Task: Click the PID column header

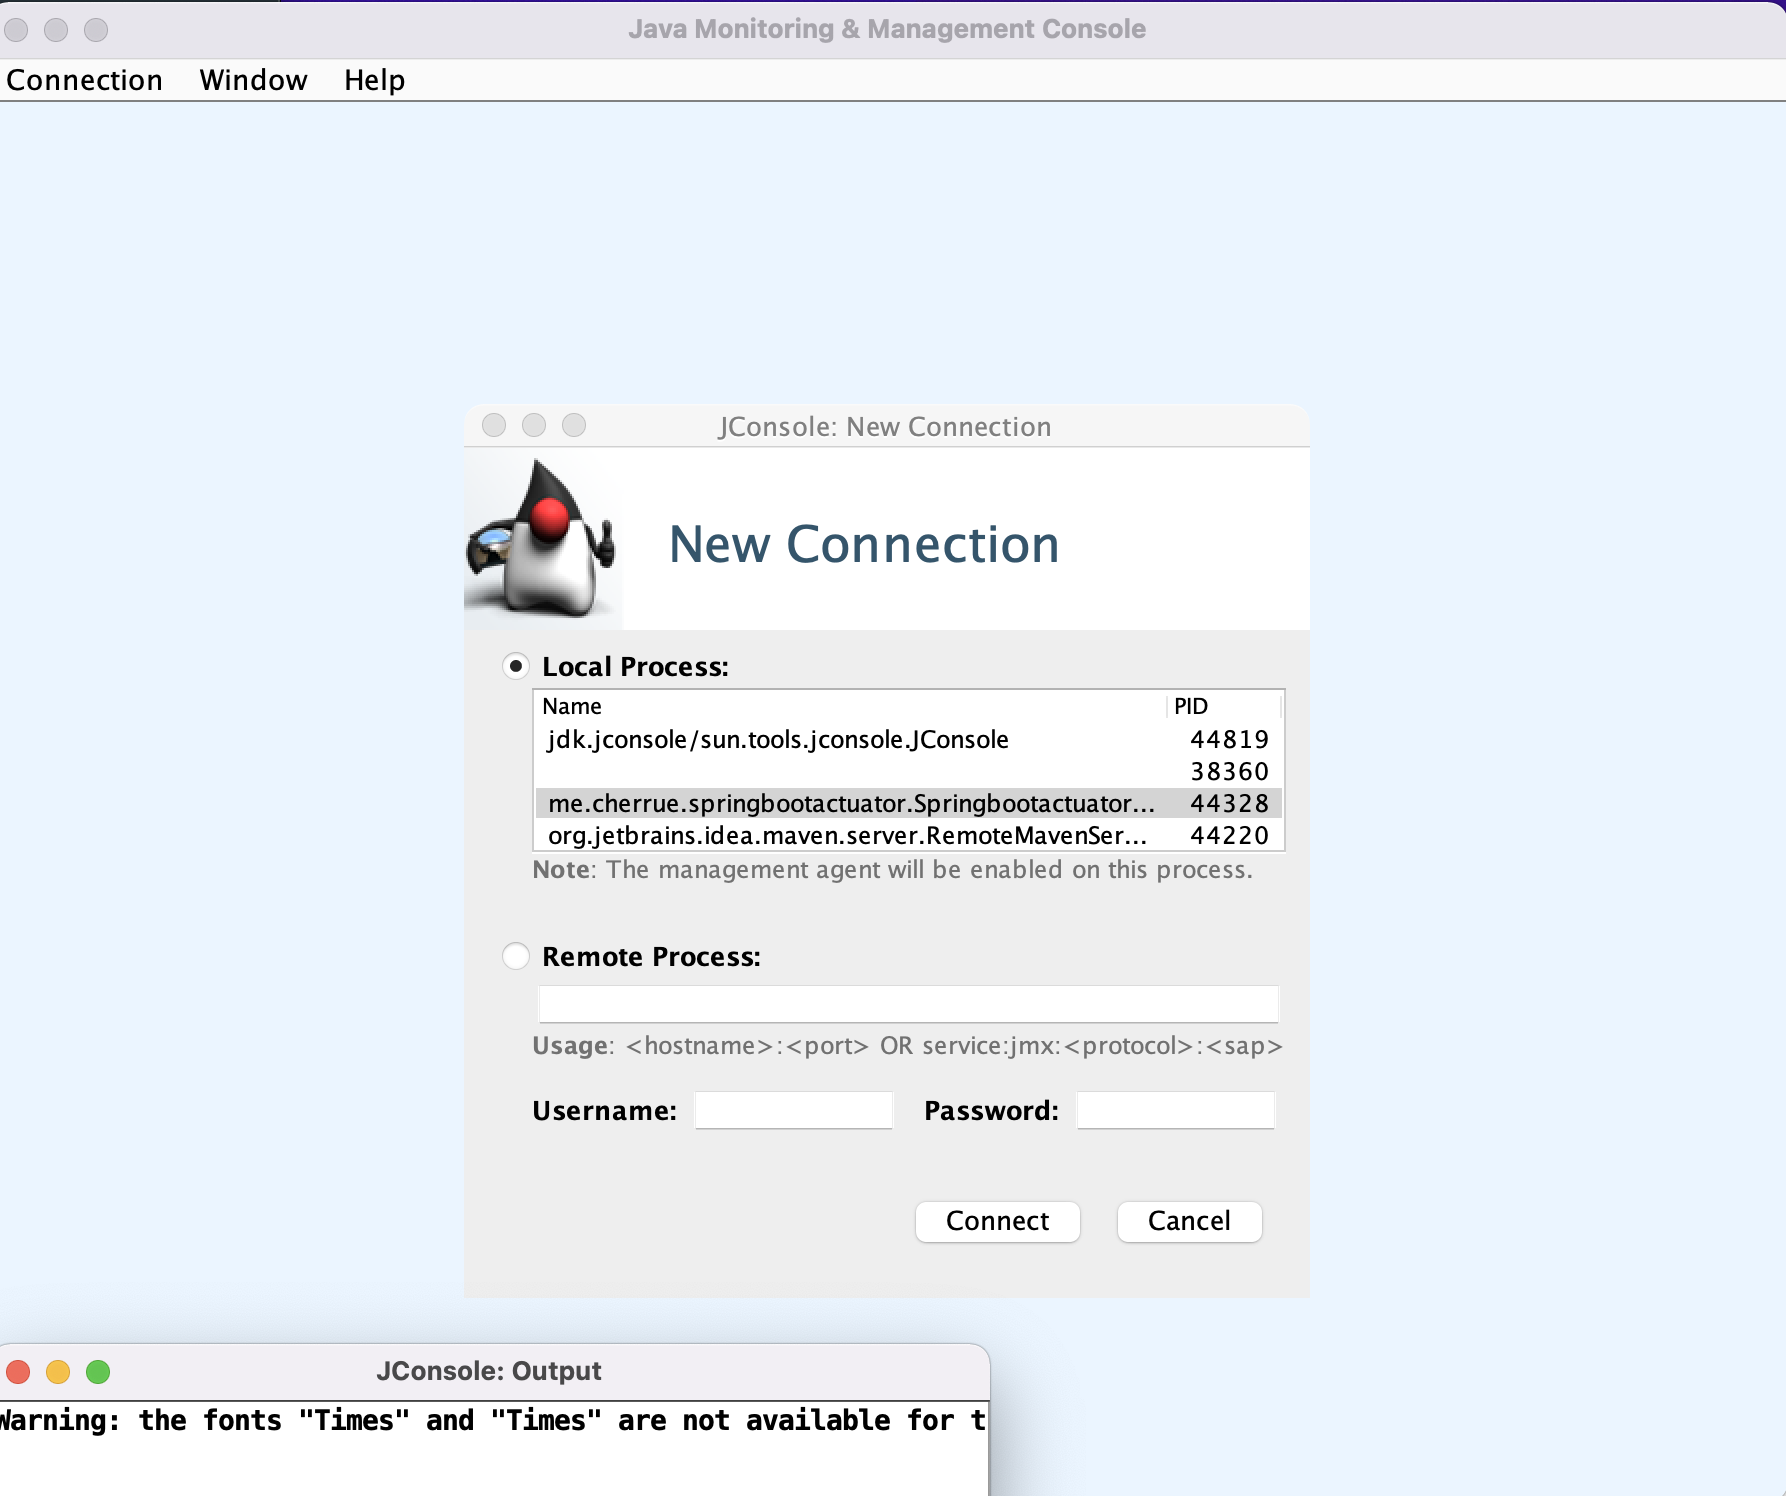Action: [1224, 706]
